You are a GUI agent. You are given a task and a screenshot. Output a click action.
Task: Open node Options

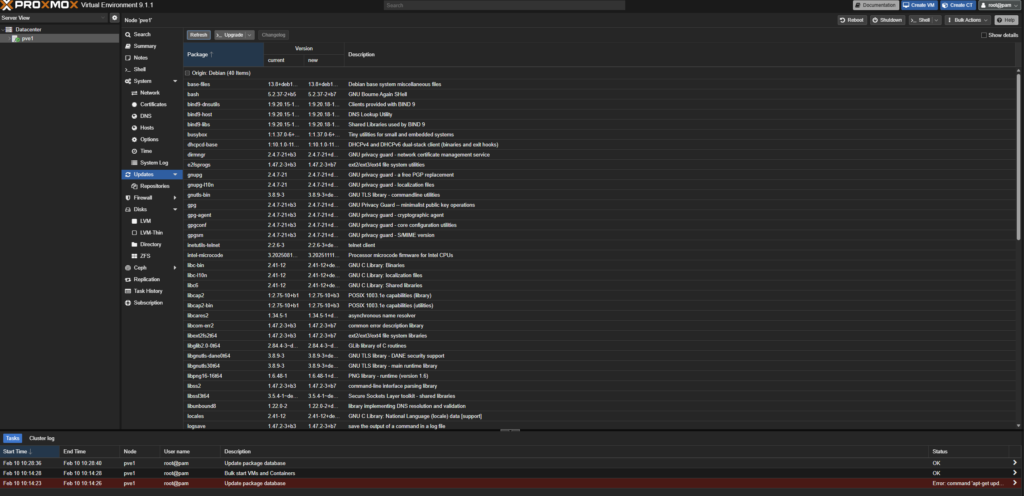pyautogui.click(x=149, y=140)
